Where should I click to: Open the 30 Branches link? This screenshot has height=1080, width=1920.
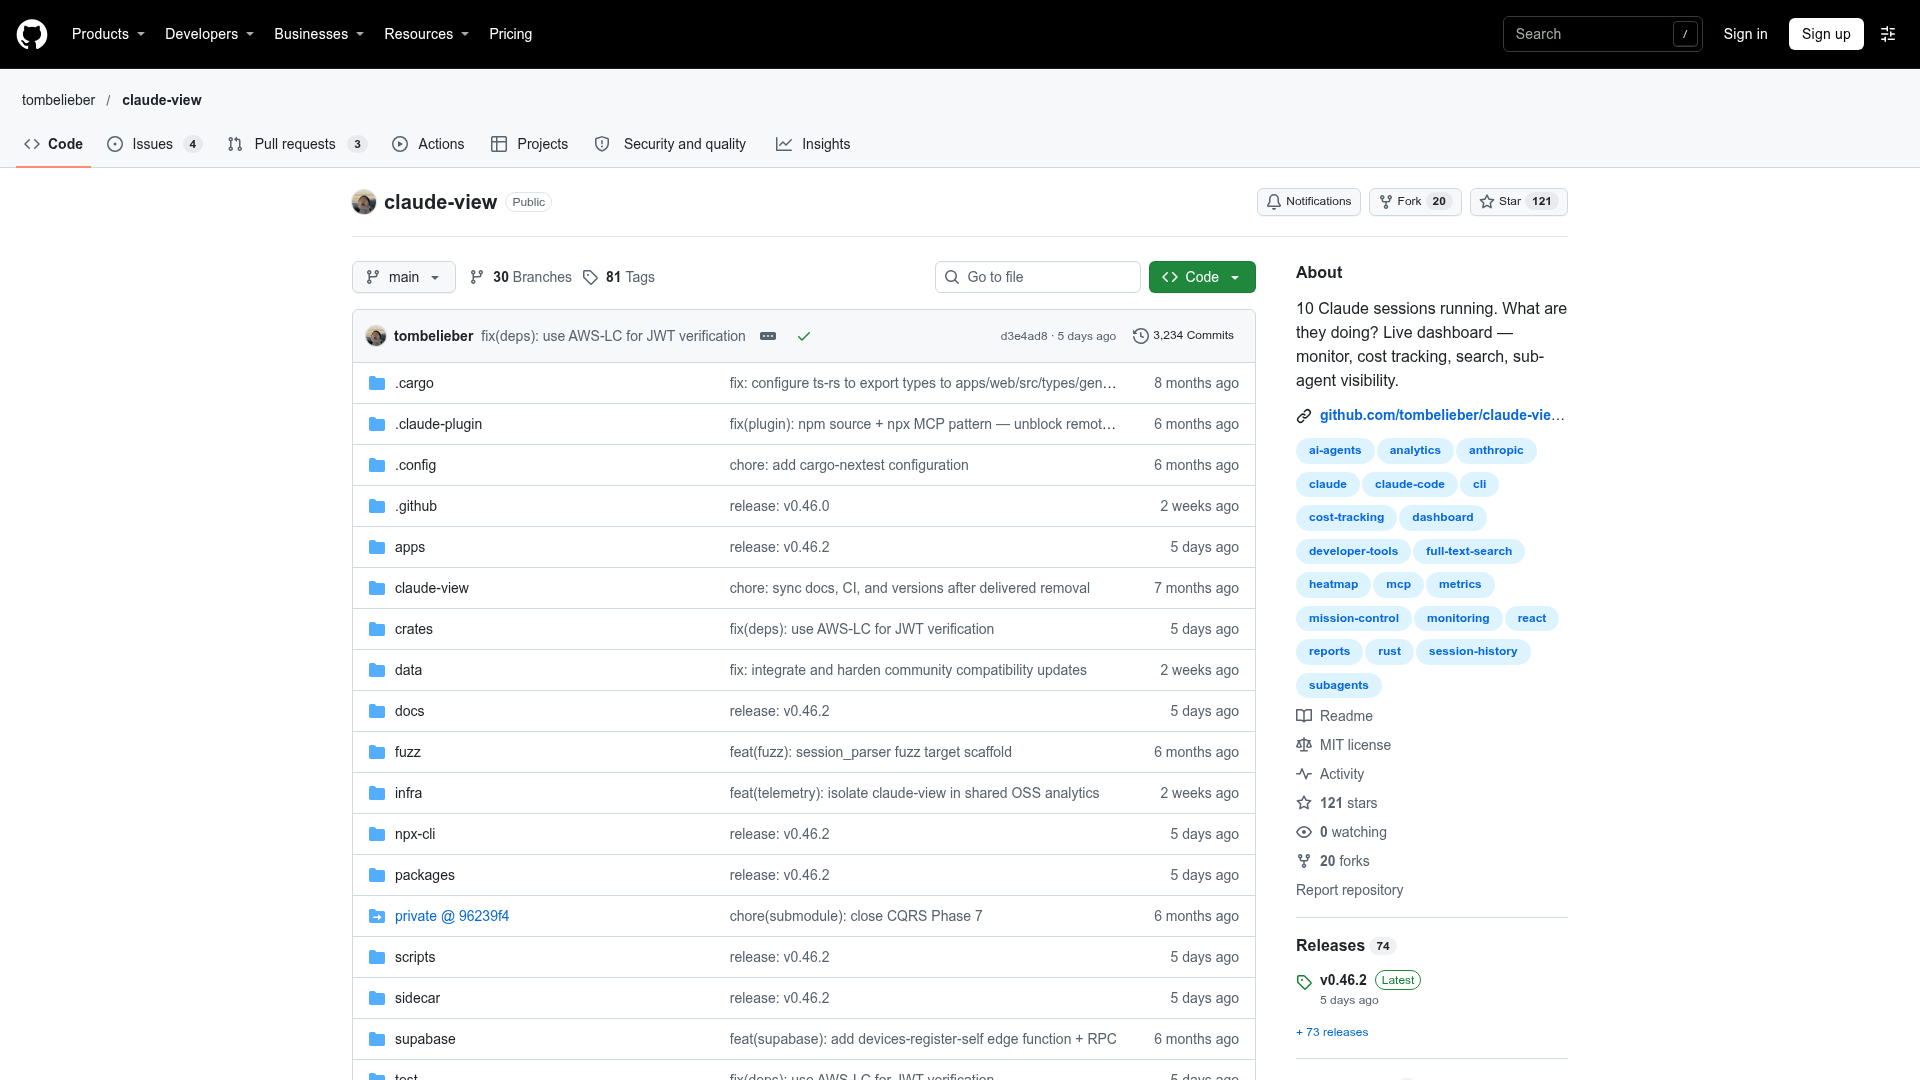(521, 277)
